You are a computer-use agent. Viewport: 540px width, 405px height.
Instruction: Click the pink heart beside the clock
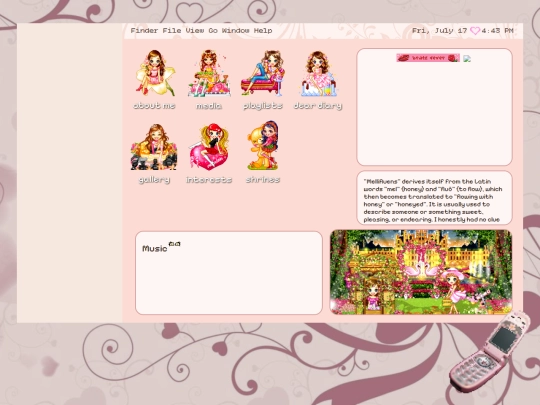(x=475, y=31)
